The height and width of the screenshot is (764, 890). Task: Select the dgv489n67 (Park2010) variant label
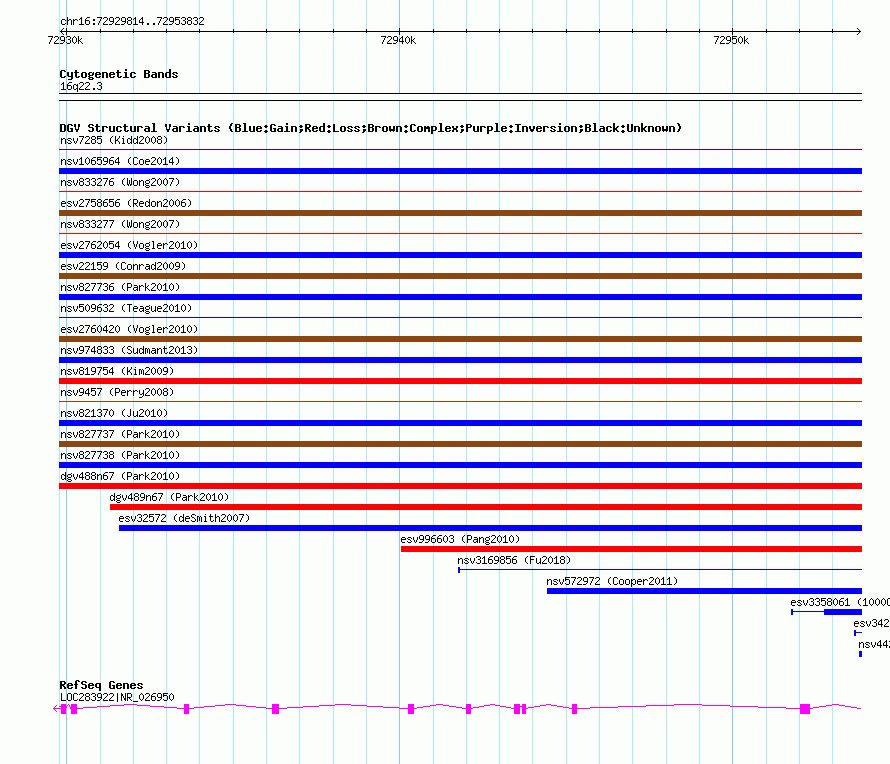coord(168,497)
